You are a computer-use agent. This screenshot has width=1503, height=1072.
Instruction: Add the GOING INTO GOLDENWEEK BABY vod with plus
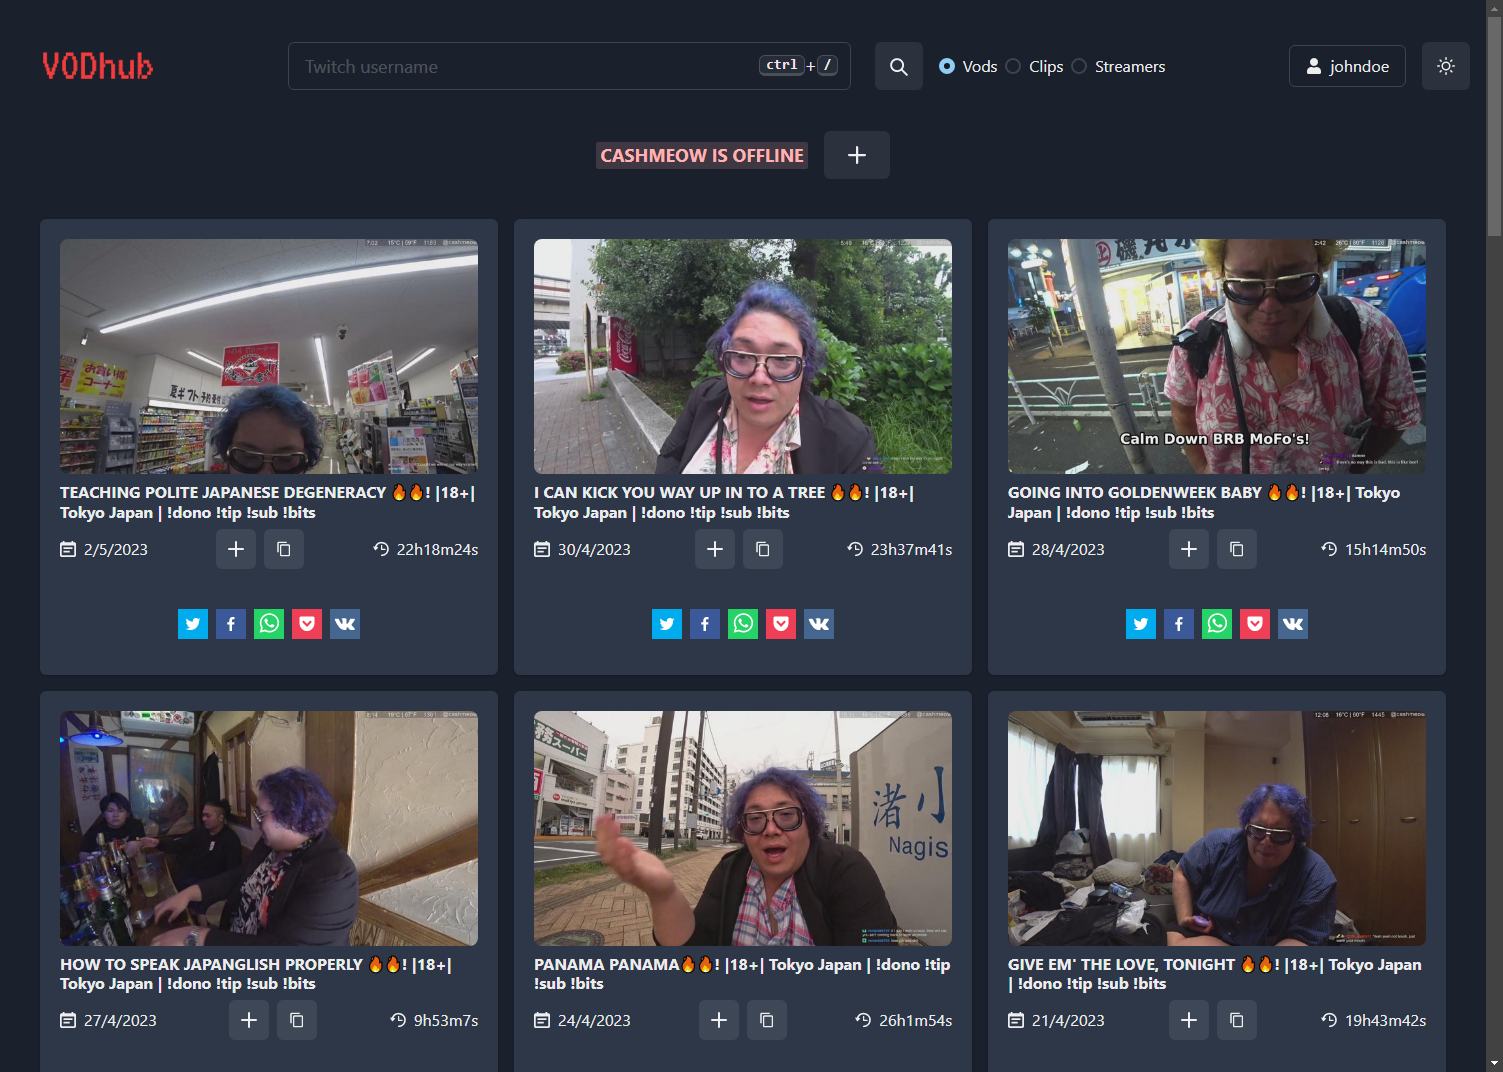[1189, 549]
